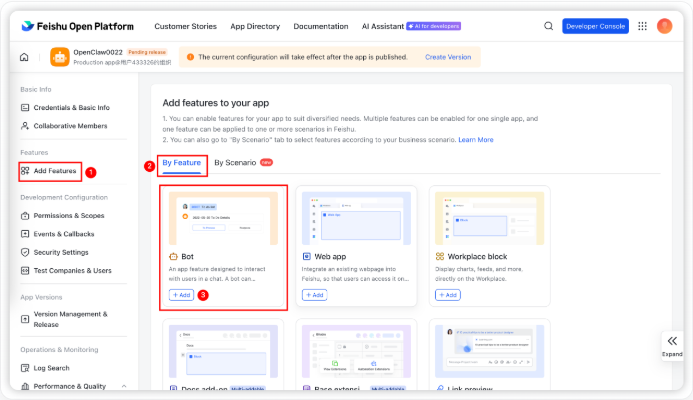
Task: Switch to the By Scenario tab
Action: tap(235, 163)
